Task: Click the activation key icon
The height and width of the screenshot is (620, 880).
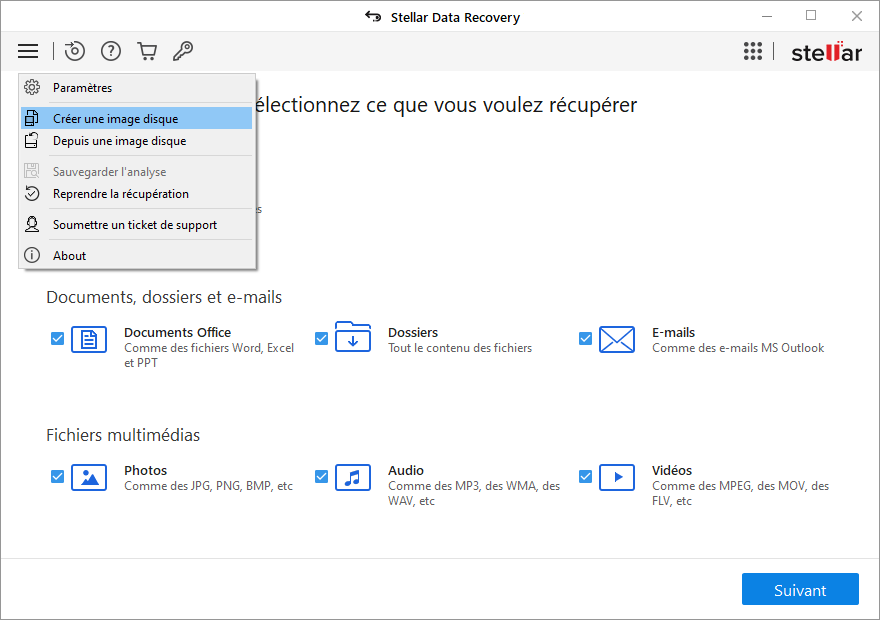Action: coord(182,51)
